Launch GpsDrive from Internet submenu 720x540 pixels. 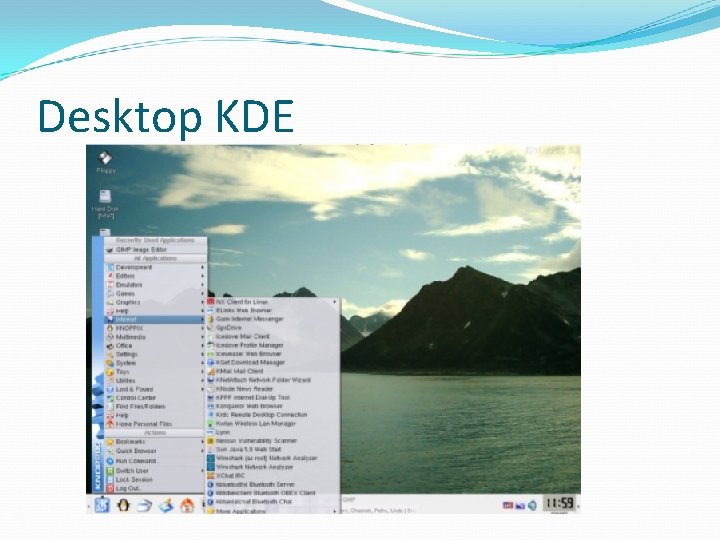(273, 327)
